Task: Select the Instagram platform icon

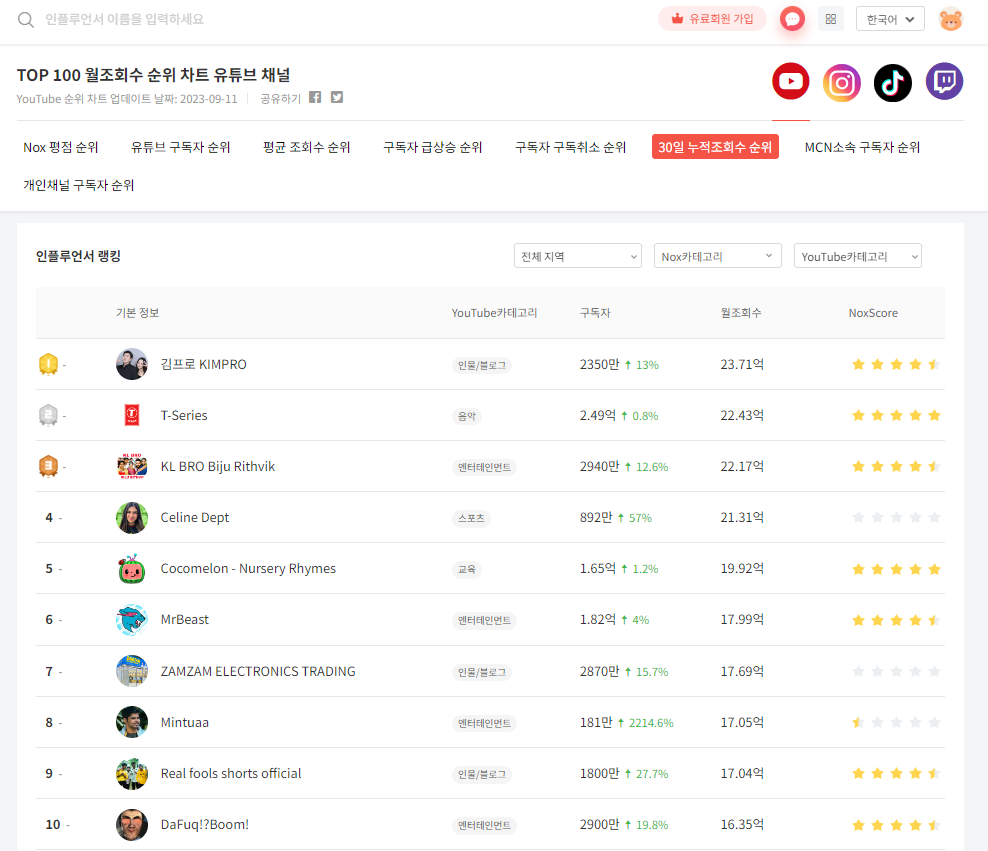Action: [x=842, y=83]
